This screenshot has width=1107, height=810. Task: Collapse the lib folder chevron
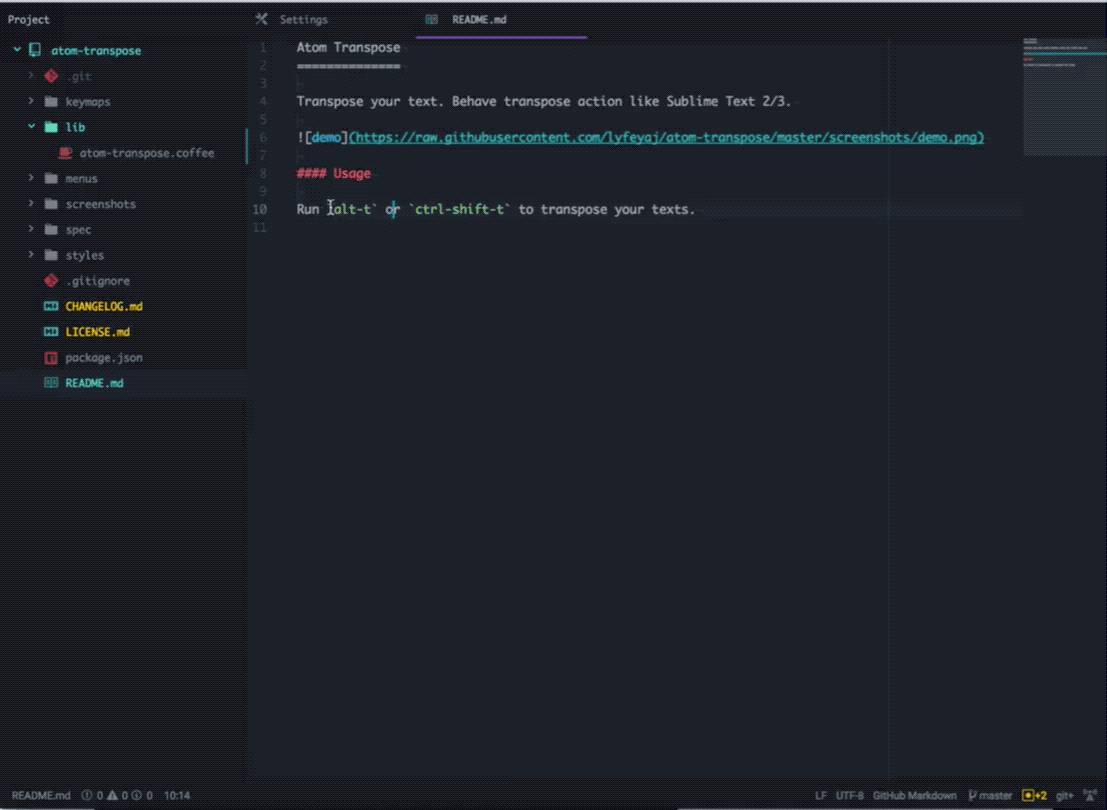pyautogui.click(x=31, y=126)
